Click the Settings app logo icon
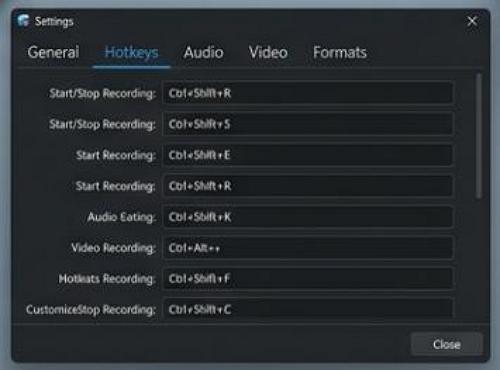Image resolution: width=500 pixels, height=370 pixels. [x=23, y=21]
